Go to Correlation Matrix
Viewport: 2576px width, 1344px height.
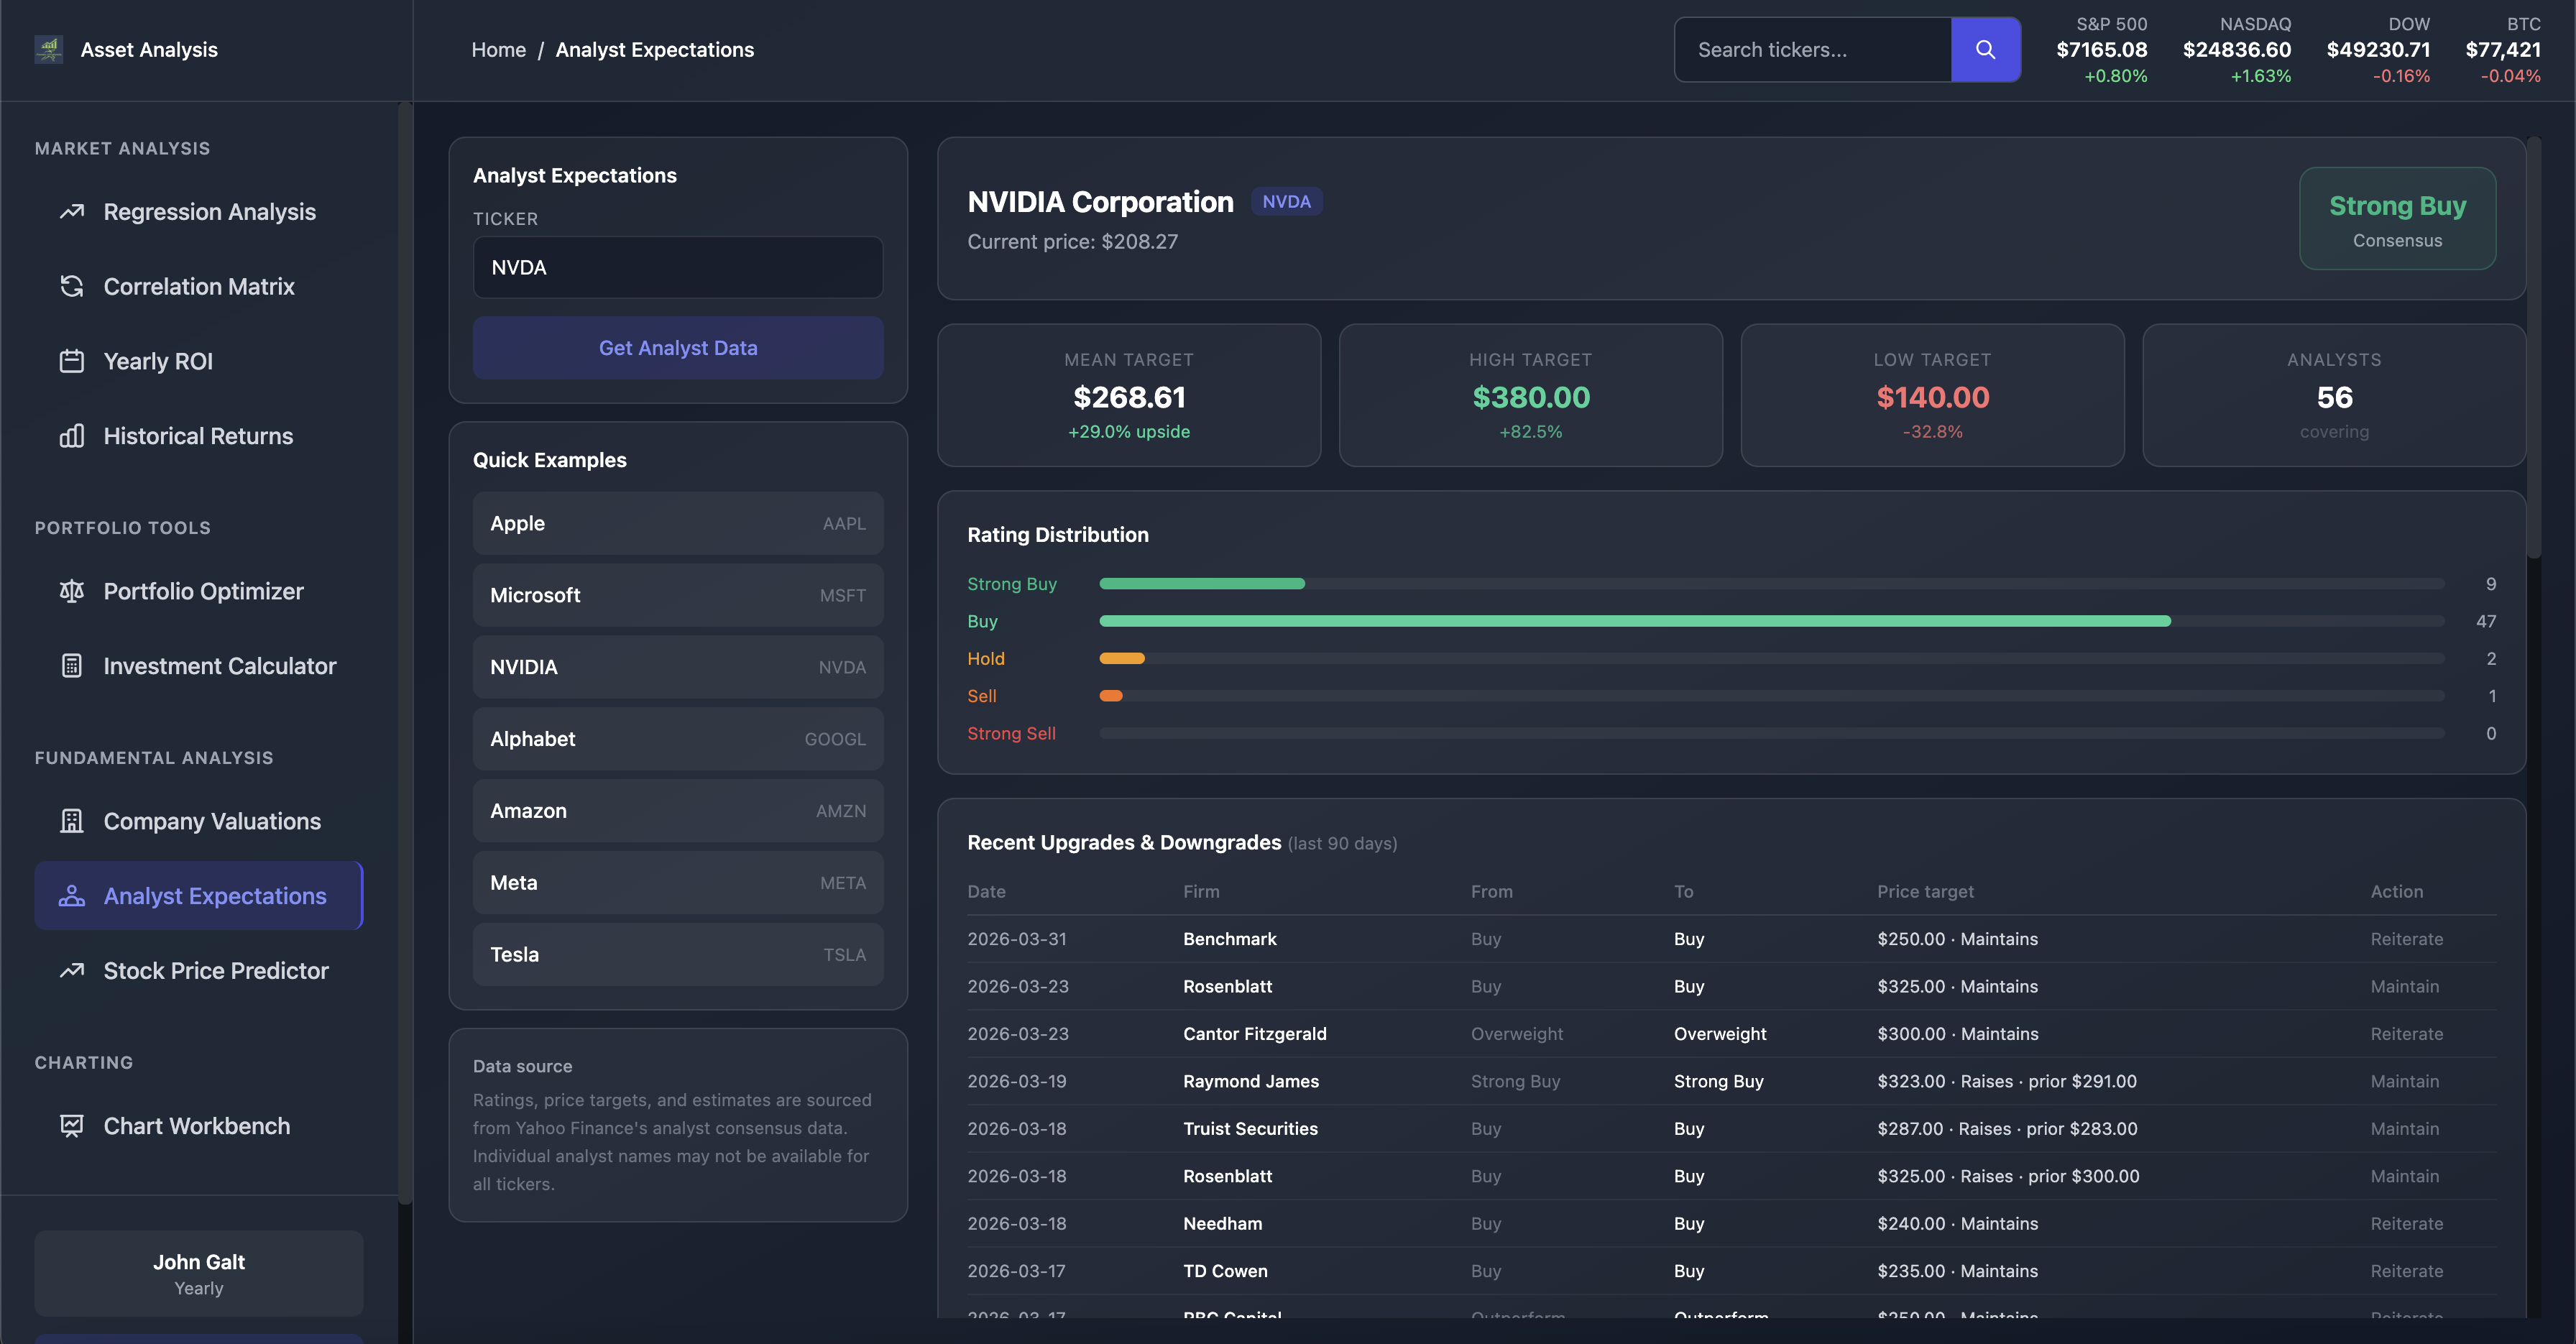pos(199,287)
